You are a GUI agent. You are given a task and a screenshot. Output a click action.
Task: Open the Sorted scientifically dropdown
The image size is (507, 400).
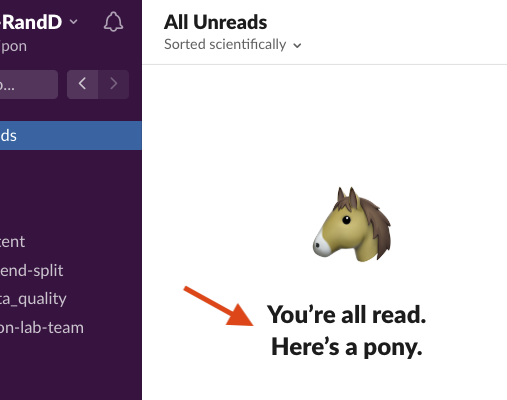(233, 44)
